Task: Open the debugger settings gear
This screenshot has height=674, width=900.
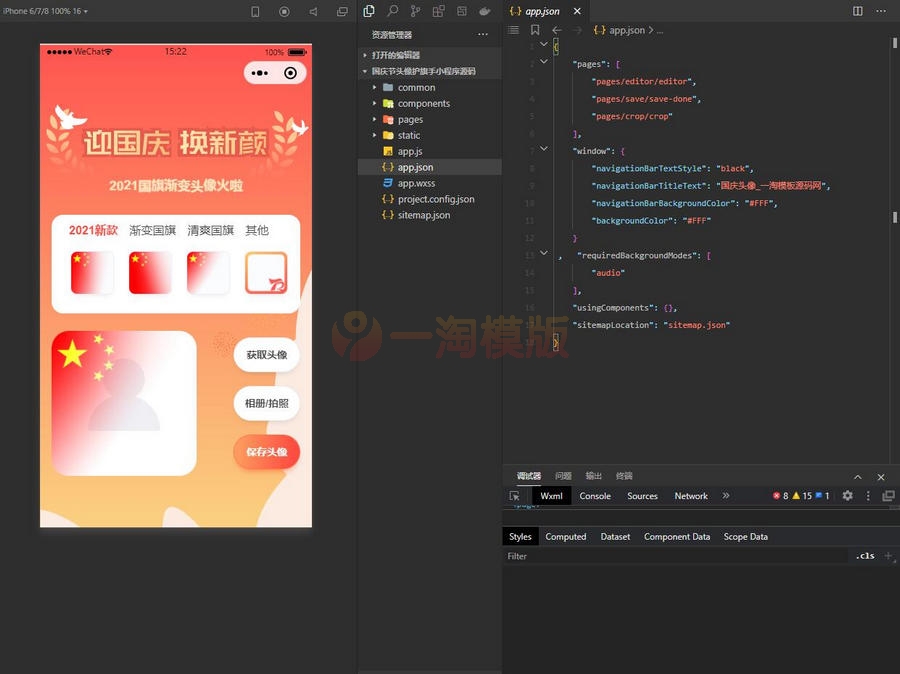Action: 847,496
